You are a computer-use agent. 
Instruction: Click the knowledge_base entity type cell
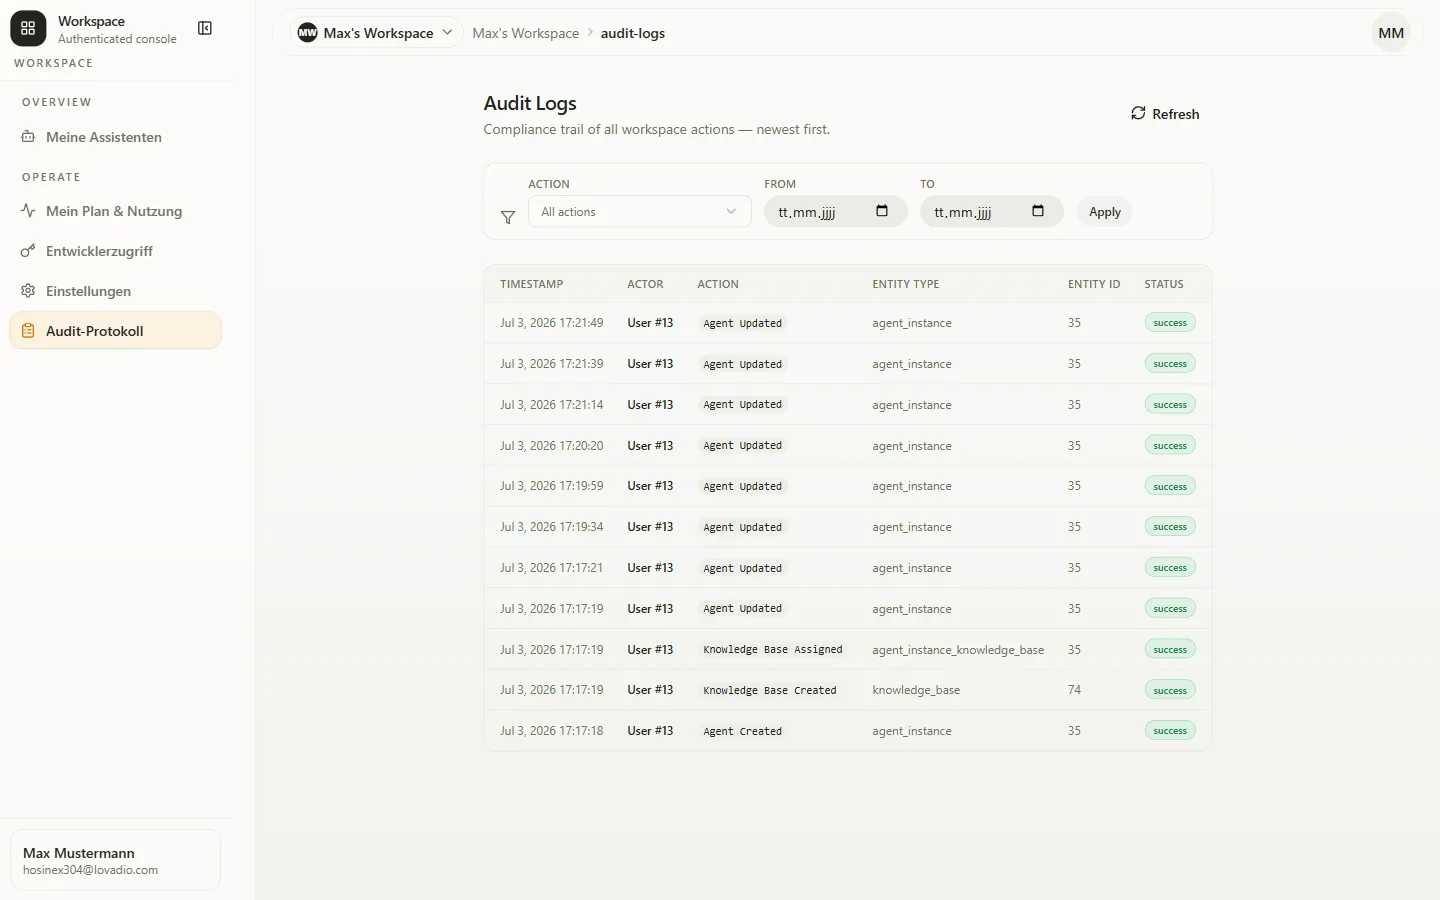[x=916, y=690]
